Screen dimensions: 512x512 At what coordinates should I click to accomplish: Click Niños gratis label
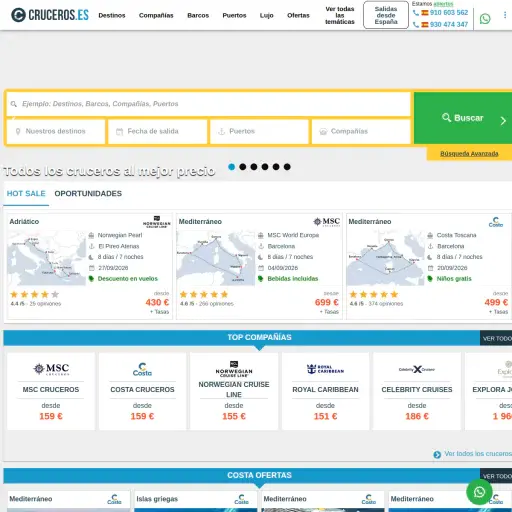454,279
